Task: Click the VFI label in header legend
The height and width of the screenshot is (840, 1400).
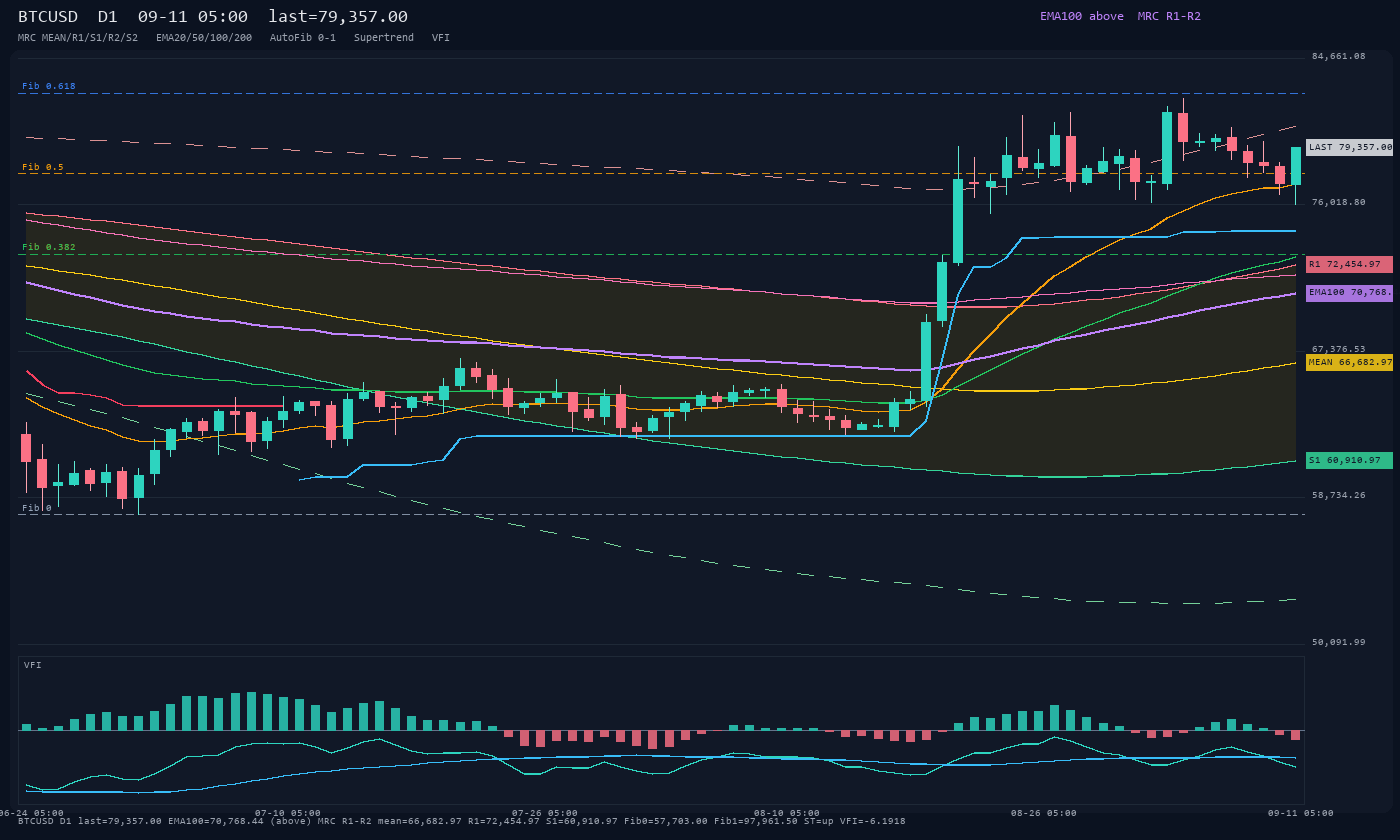Action: click(441, 38)
